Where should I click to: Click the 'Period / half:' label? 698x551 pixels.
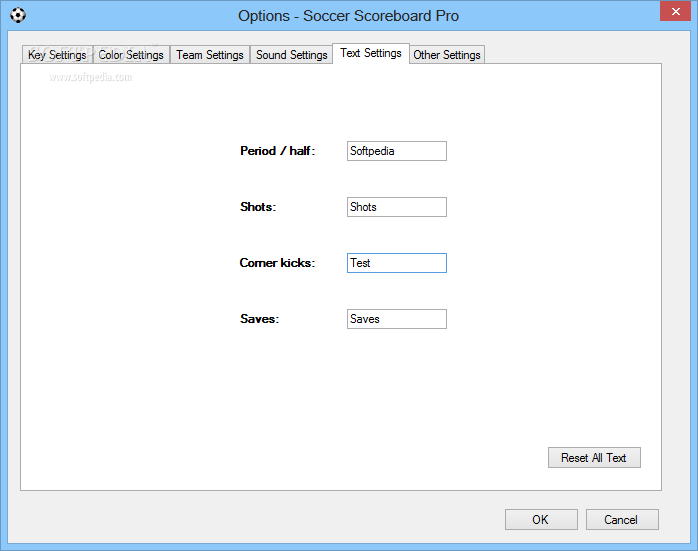(277, 151)
